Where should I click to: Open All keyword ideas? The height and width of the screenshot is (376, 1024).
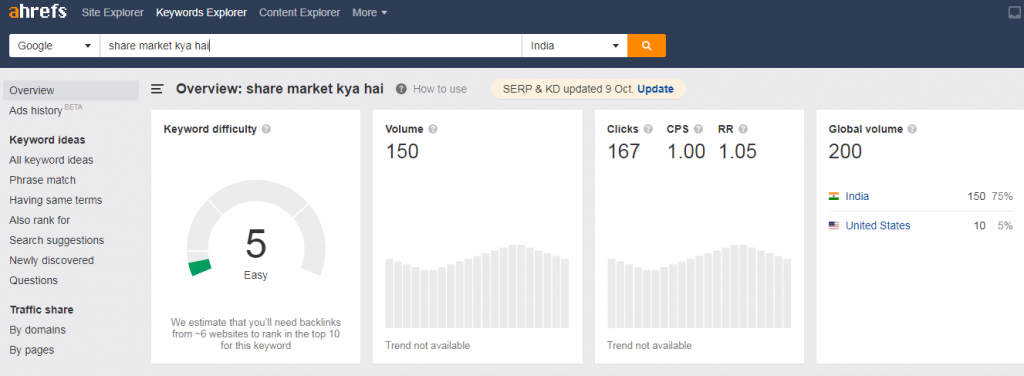[51, 160]
